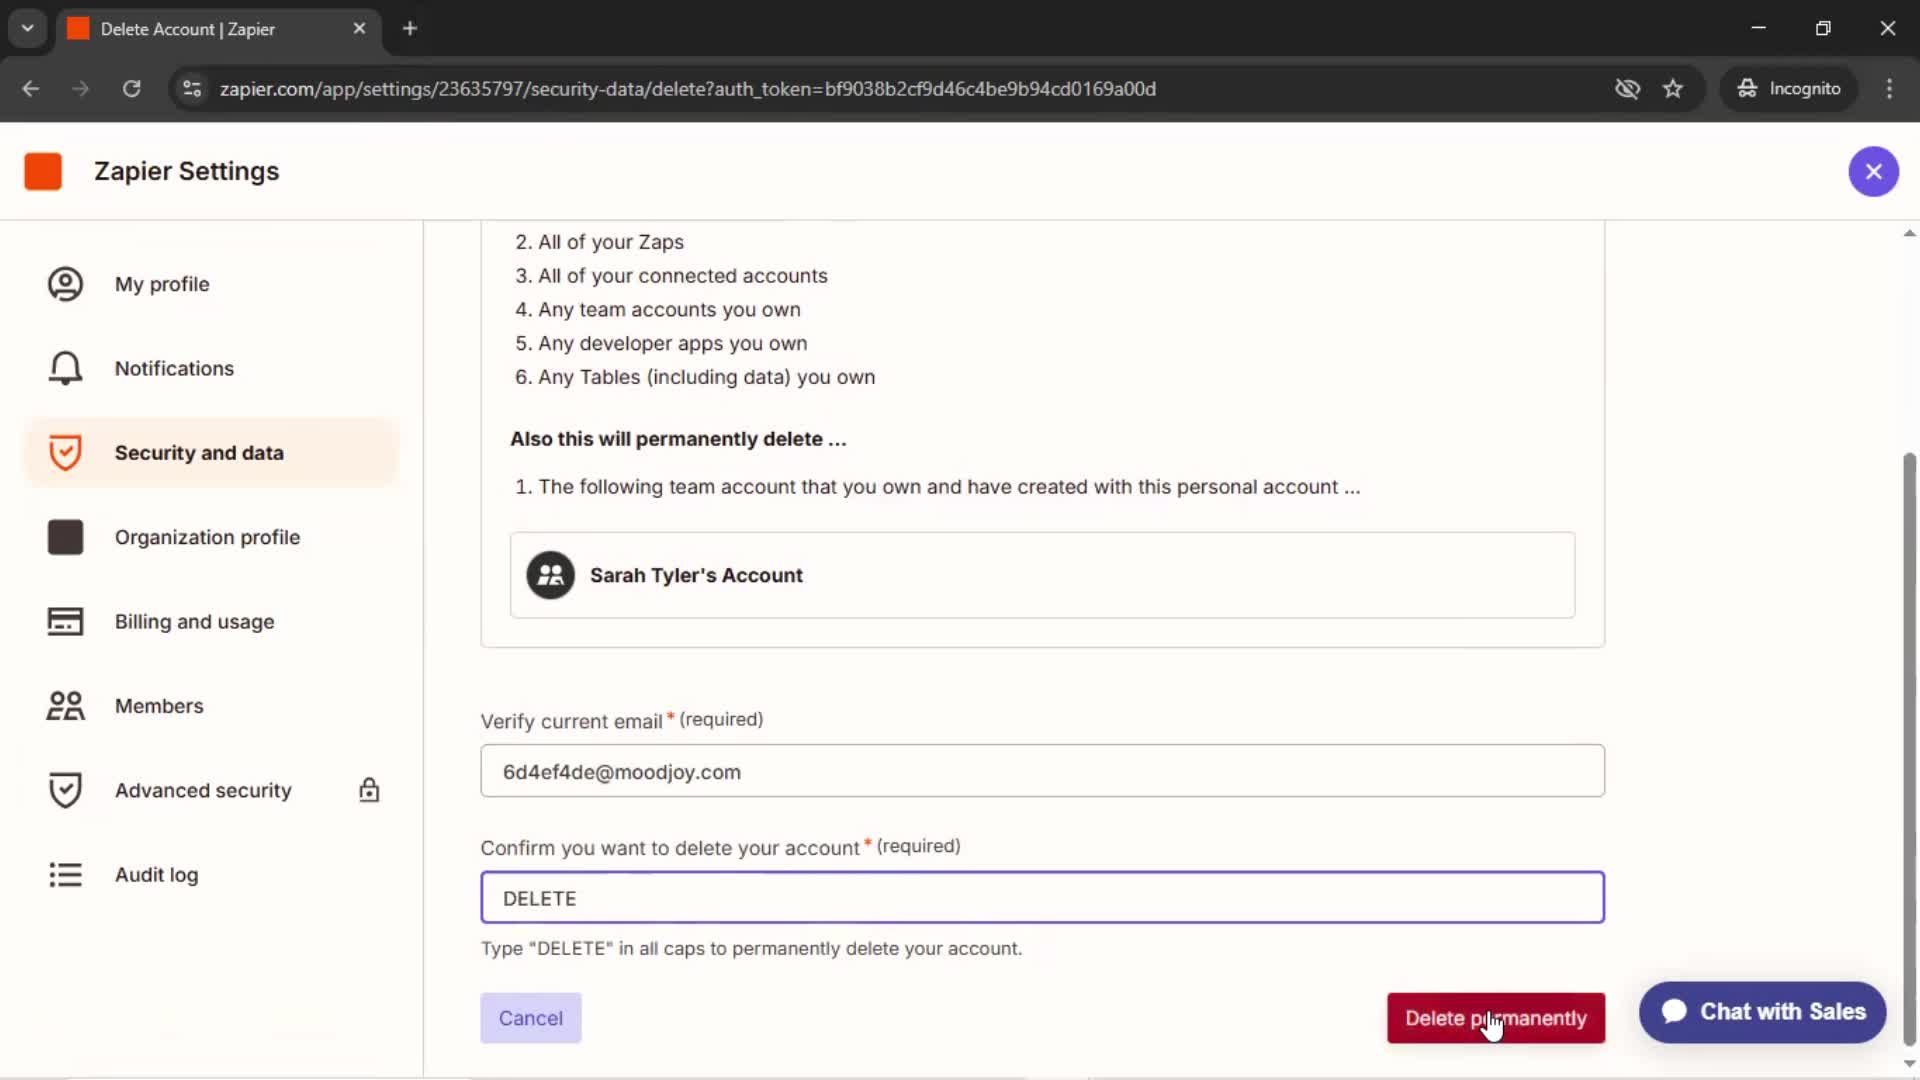
Task: Cancel the account deletion
Action: (530, 1018)
